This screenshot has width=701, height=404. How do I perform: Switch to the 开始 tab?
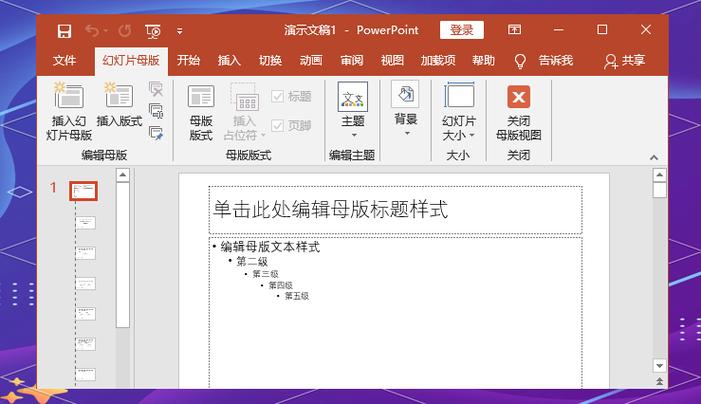coord(188,60)
